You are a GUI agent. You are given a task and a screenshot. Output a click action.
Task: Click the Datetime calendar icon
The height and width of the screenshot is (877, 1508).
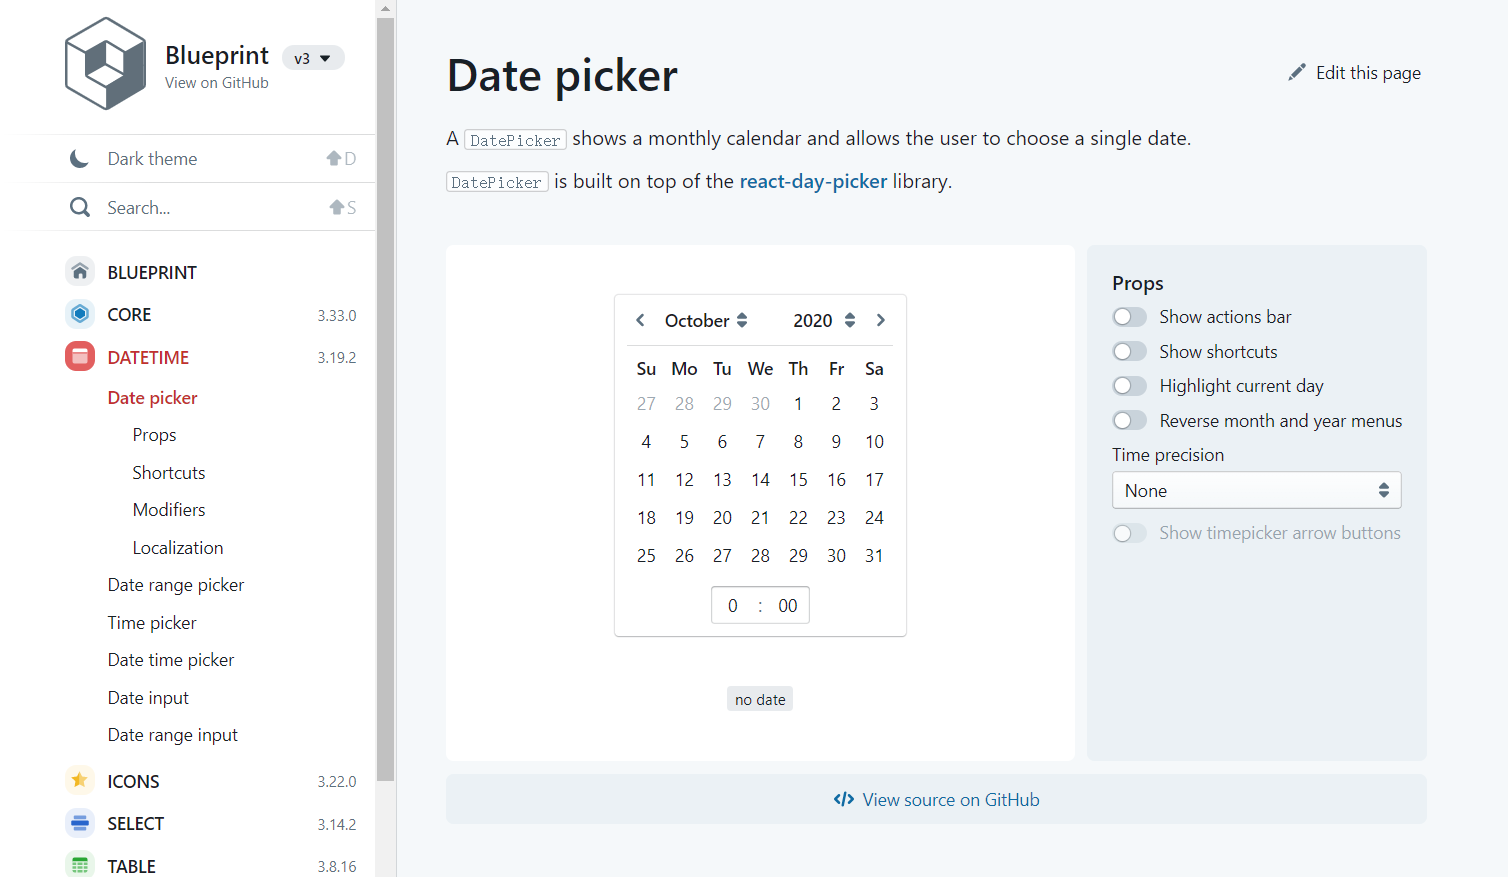coord(80,357)
